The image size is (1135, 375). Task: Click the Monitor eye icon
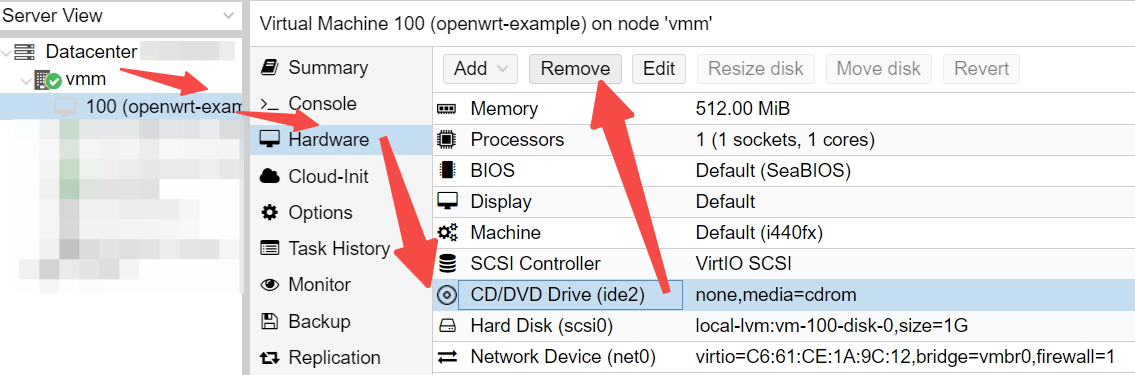pos(269,285)
